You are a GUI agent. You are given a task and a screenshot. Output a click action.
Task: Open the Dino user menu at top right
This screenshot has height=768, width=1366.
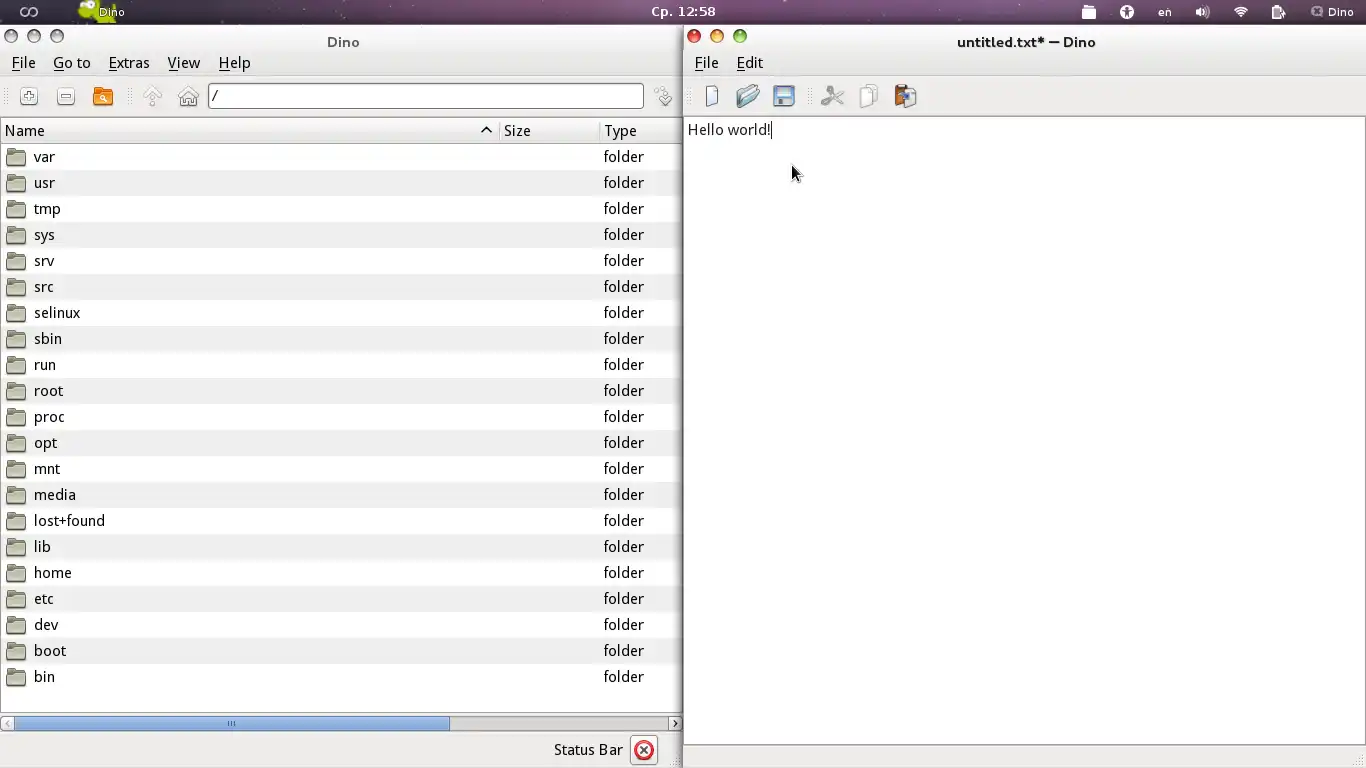tap(1332, 12)
